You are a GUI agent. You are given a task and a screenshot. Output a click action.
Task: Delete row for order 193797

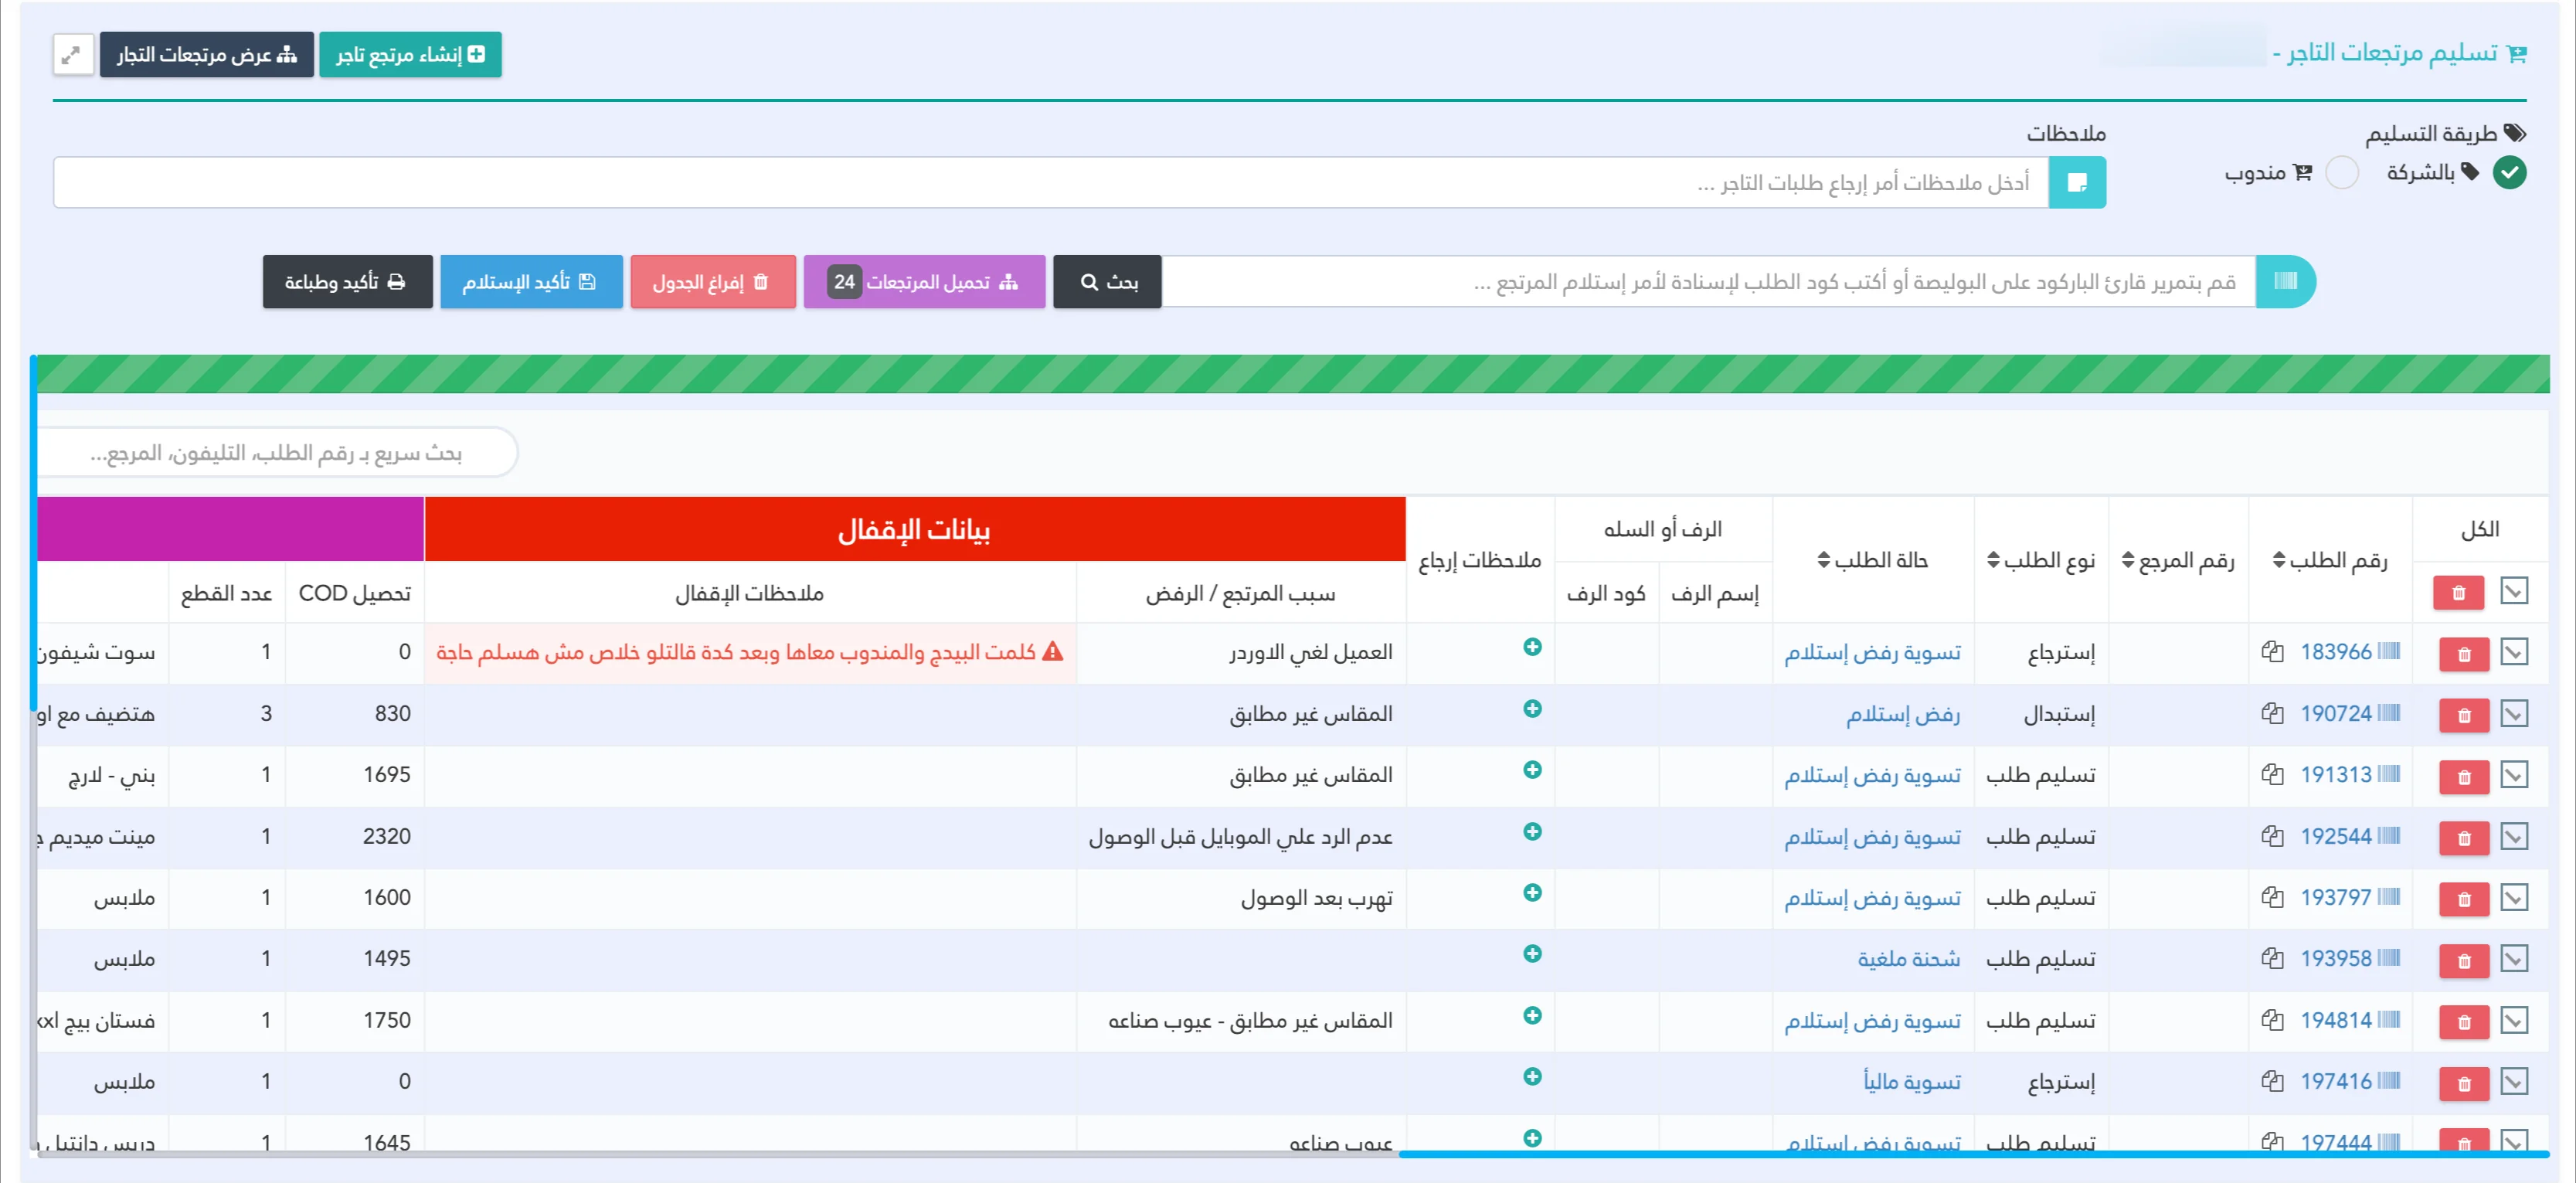click(2463, 899)
